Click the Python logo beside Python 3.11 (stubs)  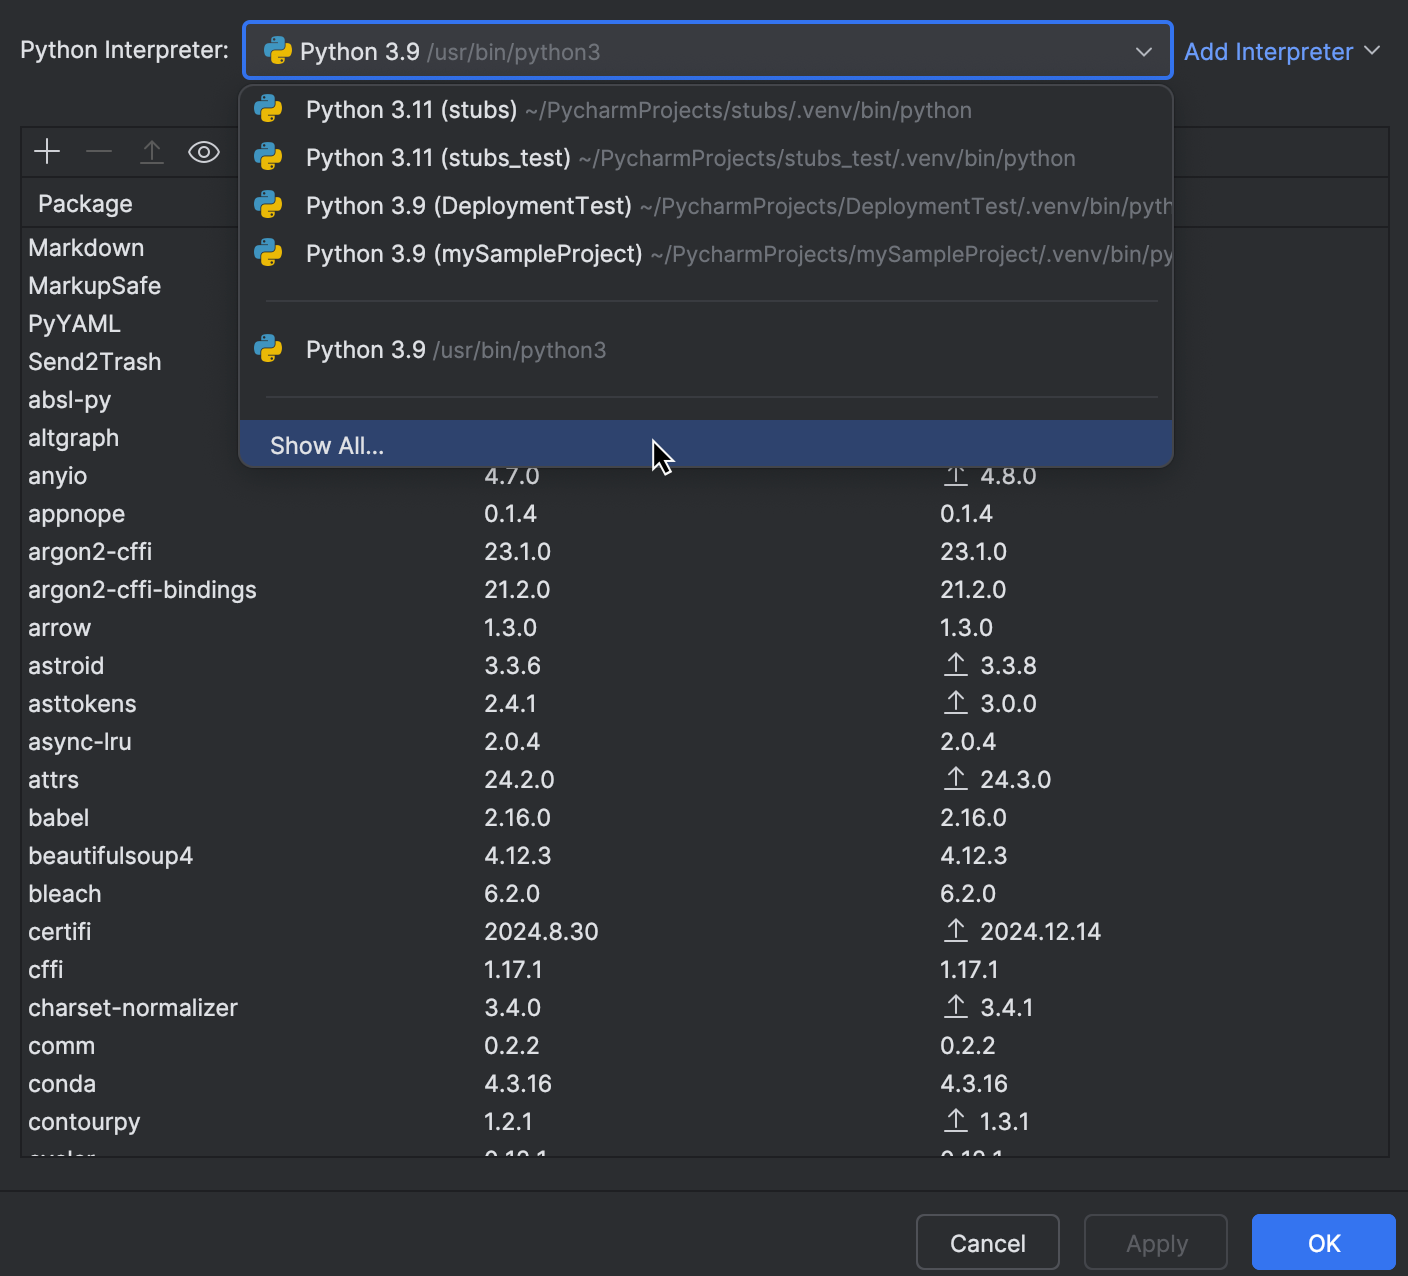pos(268,109)
